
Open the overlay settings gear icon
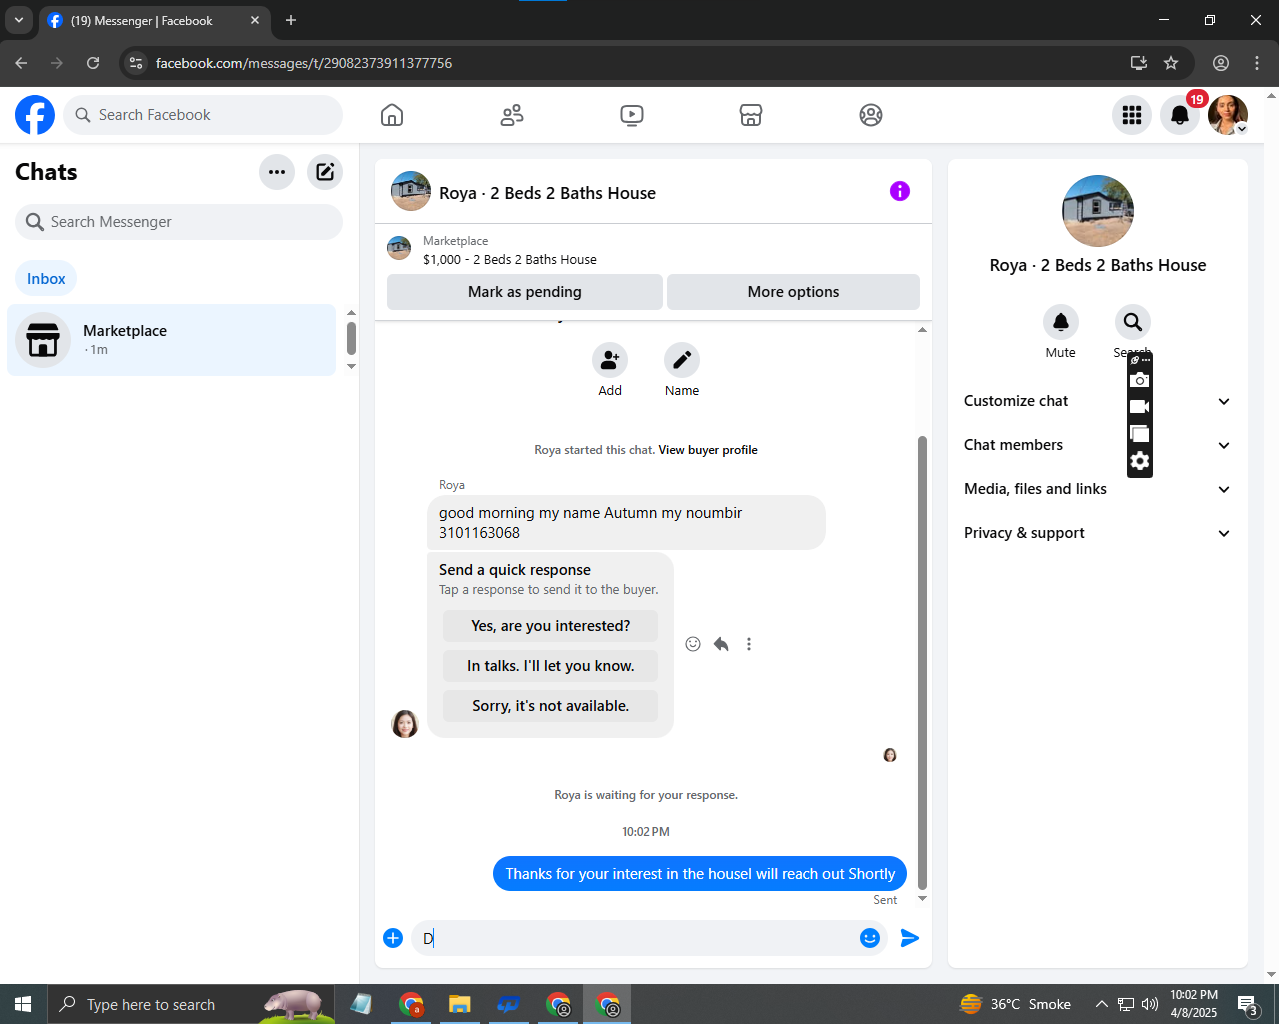[x=1140, y=461]
